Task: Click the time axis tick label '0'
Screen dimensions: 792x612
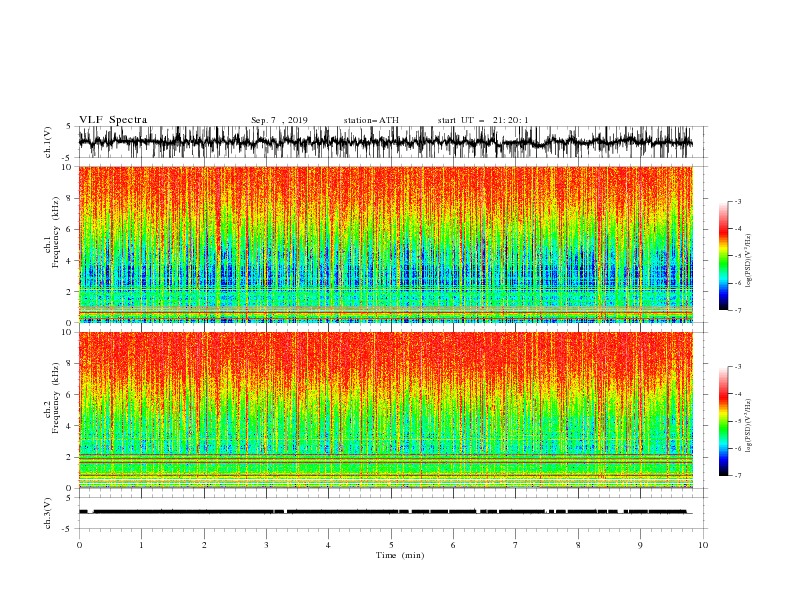Action: click(x=79, y=545)
